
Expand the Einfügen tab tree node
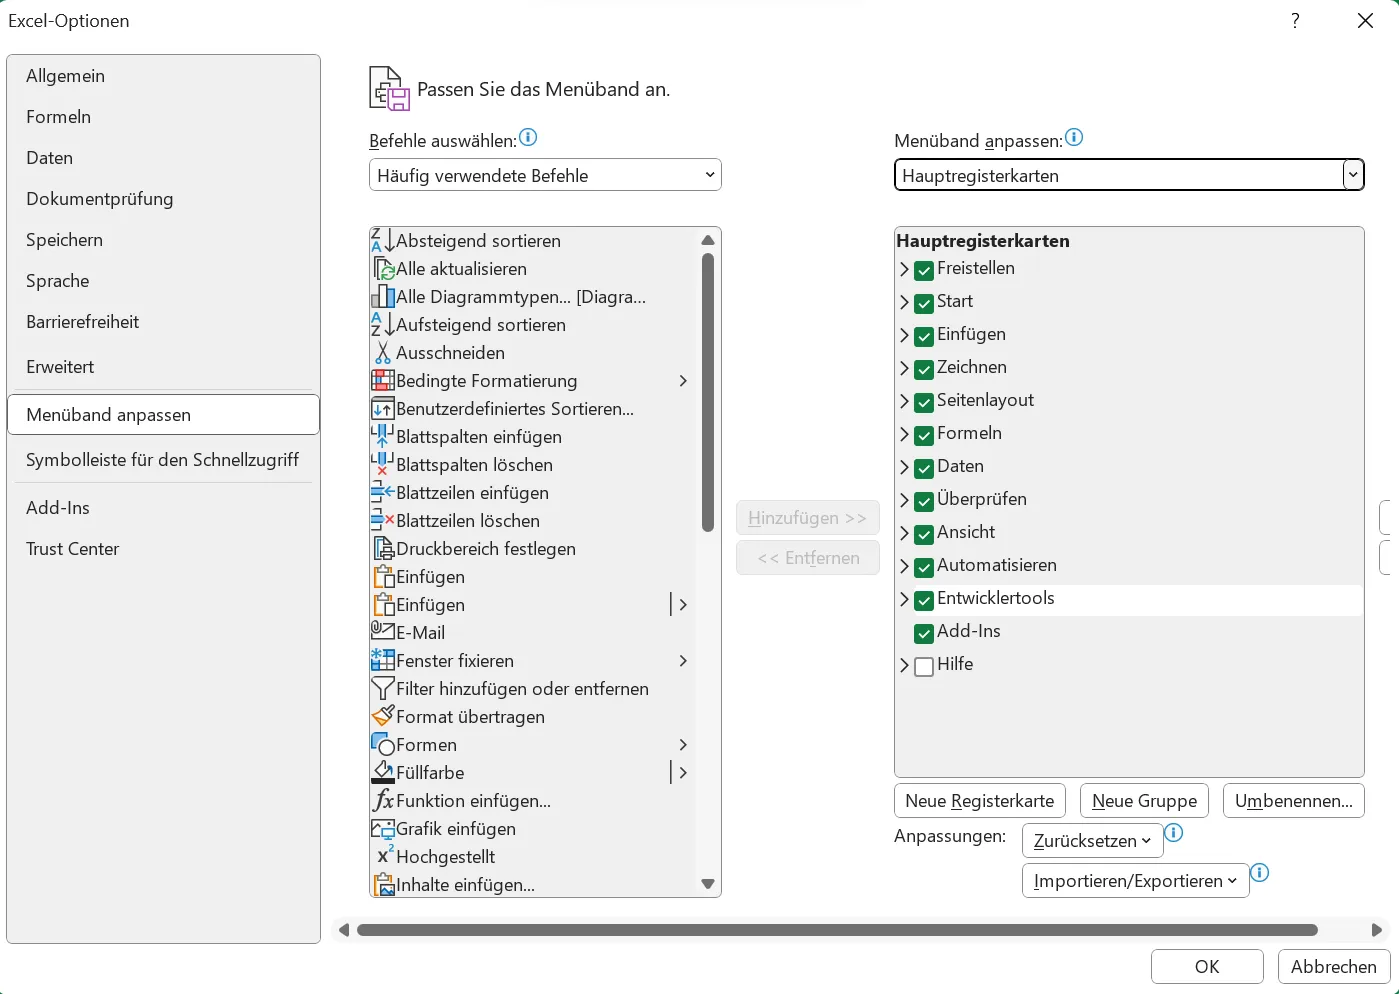(904, 335)
